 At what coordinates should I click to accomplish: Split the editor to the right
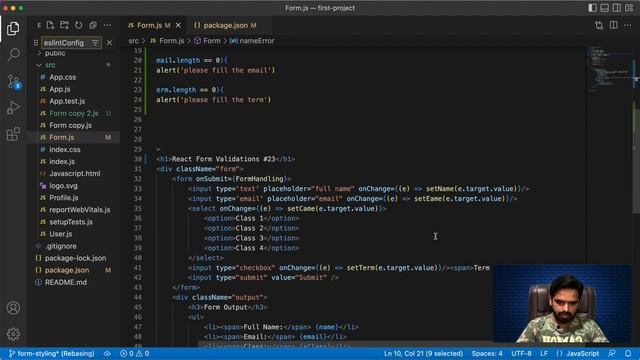(x=613, y=25)
